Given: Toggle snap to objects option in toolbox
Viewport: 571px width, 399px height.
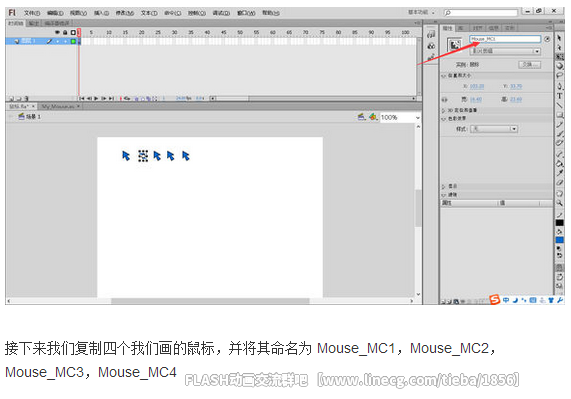Looking at the screenshot, I should coord(559,268).
